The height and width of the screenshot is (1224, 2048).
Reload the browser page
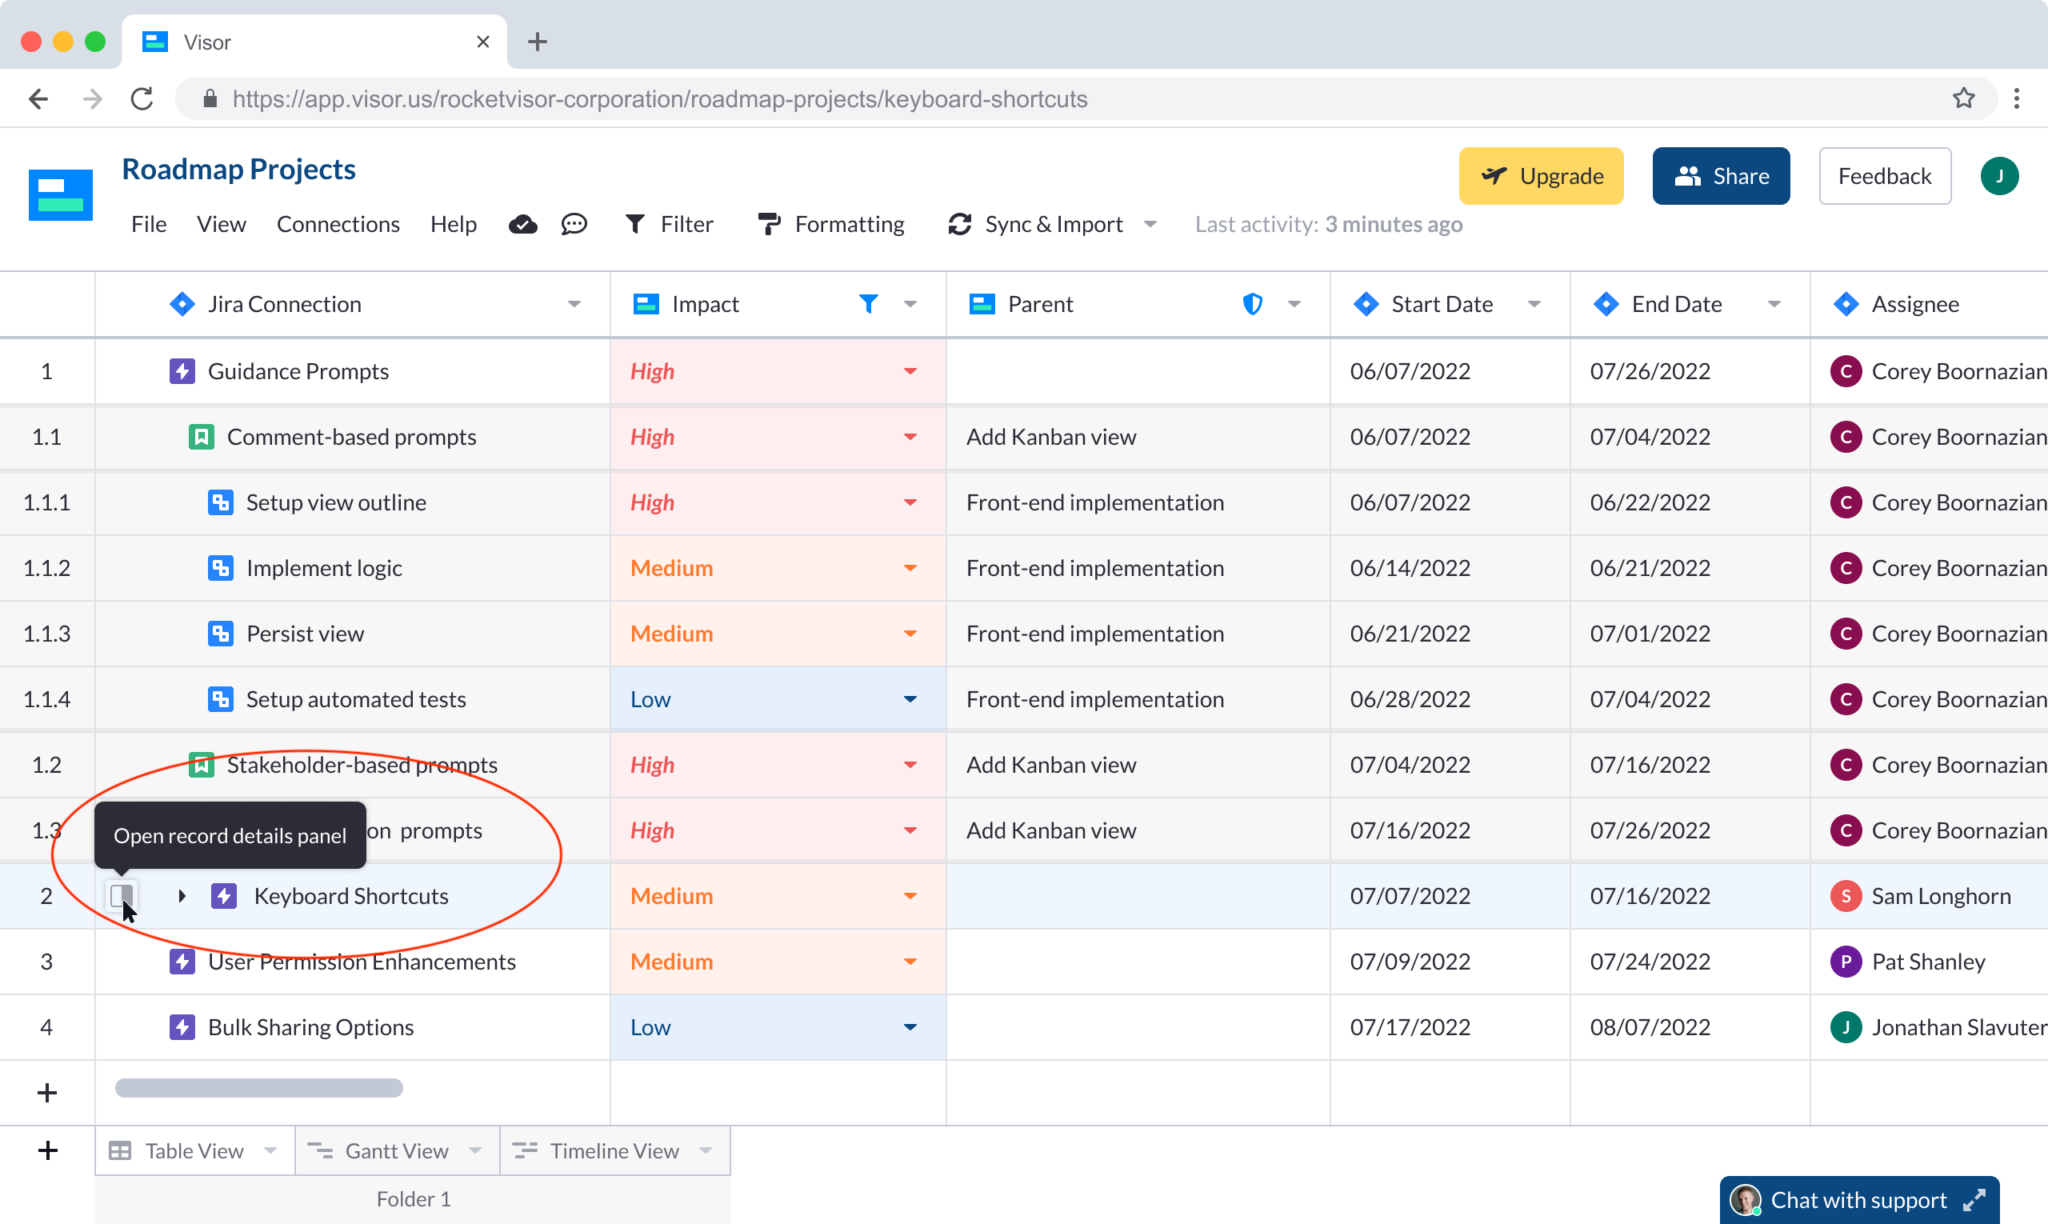click(x=142, y=98)
